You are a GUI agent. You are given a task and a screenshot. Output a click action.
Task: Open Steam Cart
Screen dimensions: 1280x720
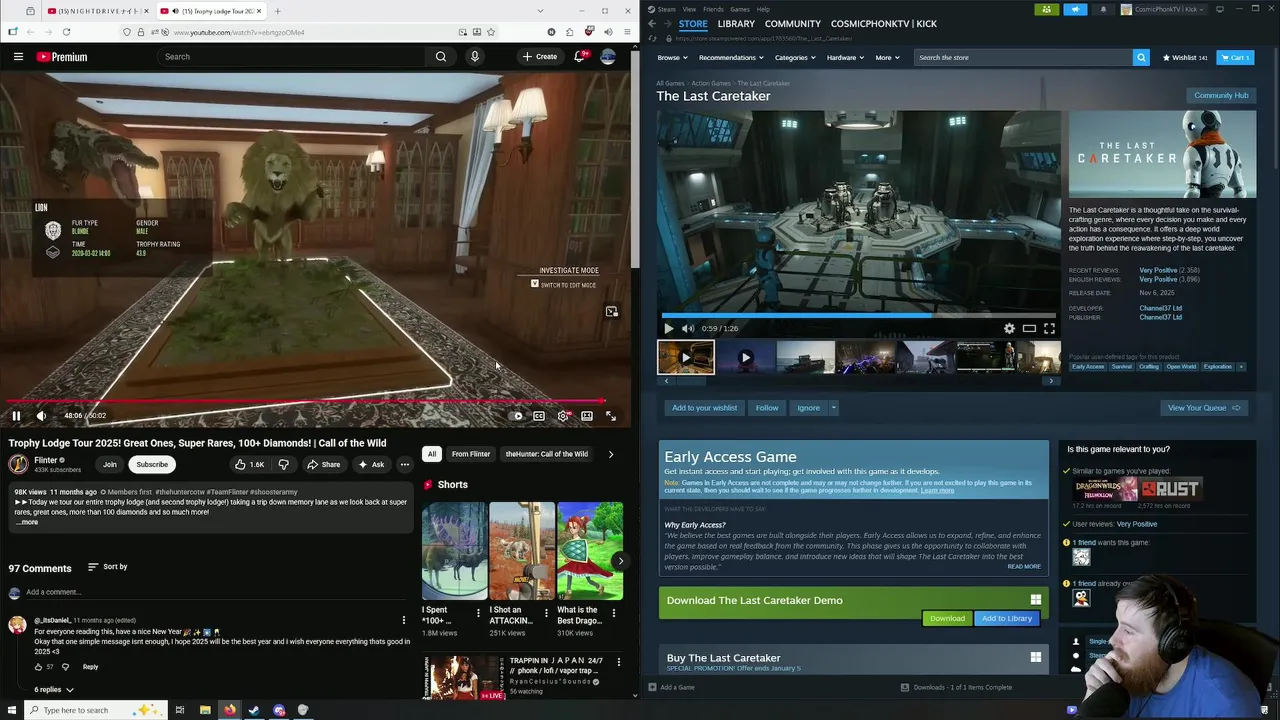pyautogui.click(x=1235, y=58)
